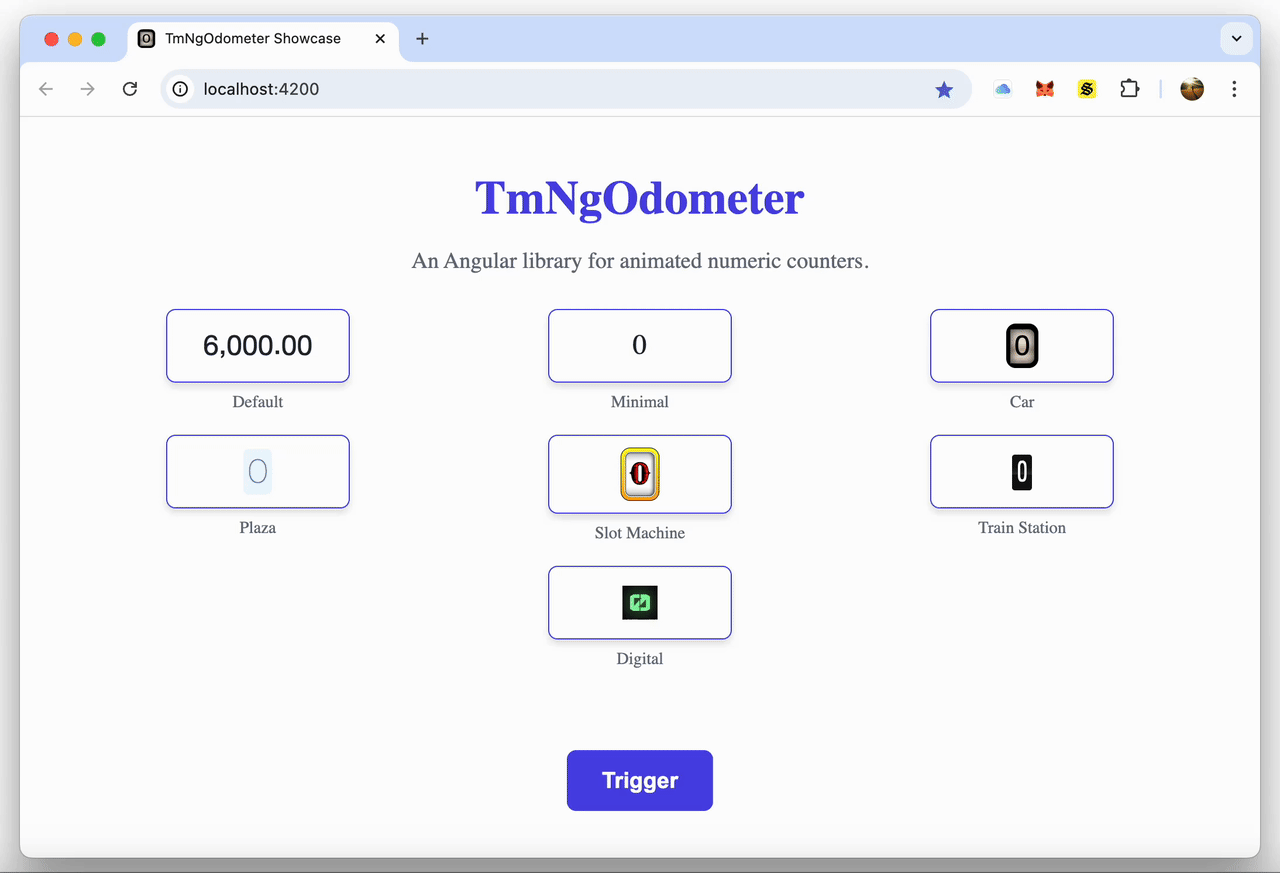Open the Extensions puzzle-piece menu
The width and height of the screenshot is (1280, 873).
click(x=1129, y=89)
